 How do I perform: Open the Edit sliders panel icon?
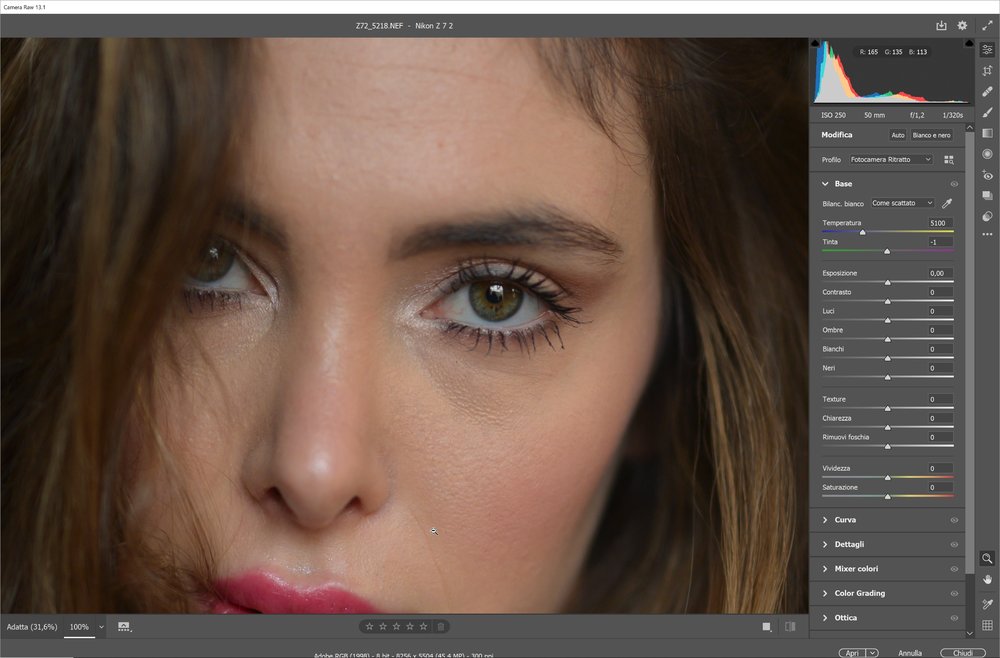tap(987, 50)
